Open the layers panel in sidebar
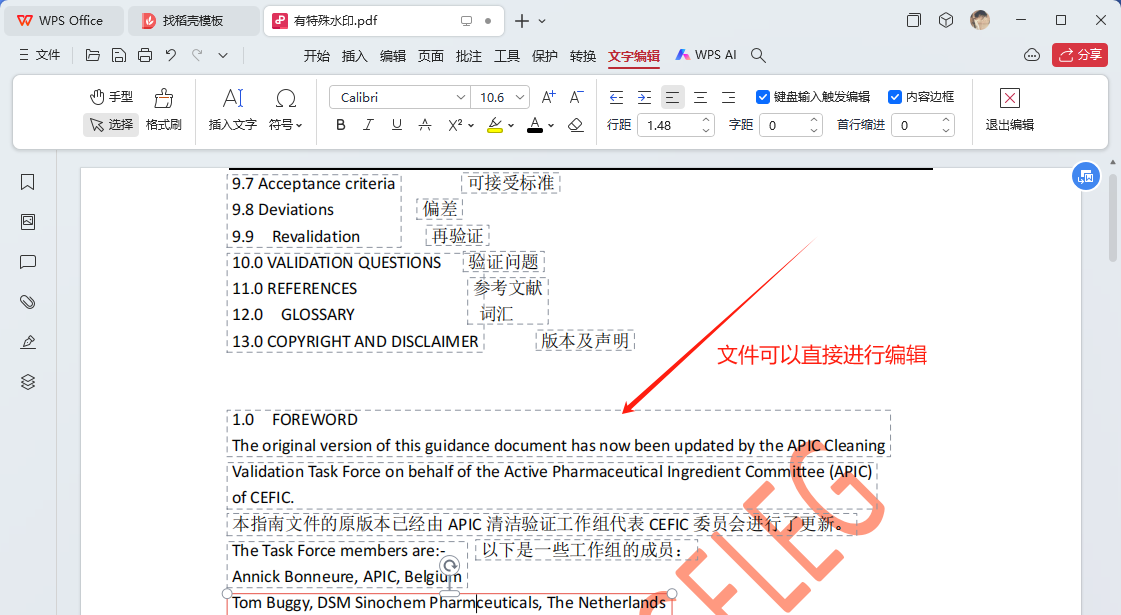The height and width of the screenshot is (615, 1121). (28, 382)
